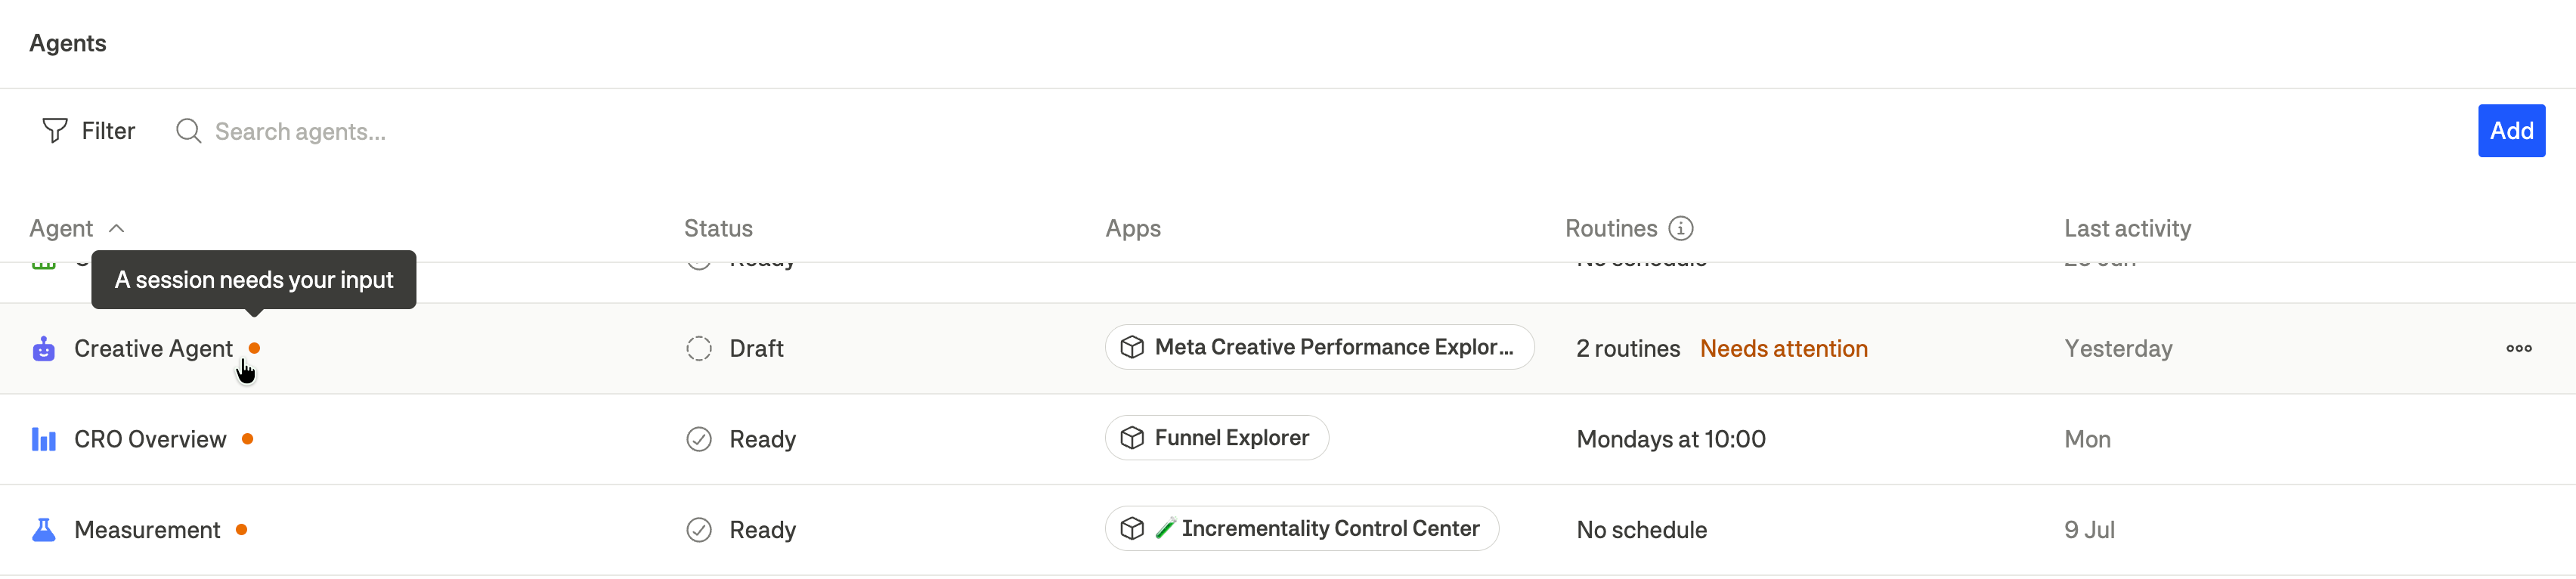Open the Meta Creative Performance Explorer chip
Screen dimensions: 2576x579
(x=1319, y=347)
